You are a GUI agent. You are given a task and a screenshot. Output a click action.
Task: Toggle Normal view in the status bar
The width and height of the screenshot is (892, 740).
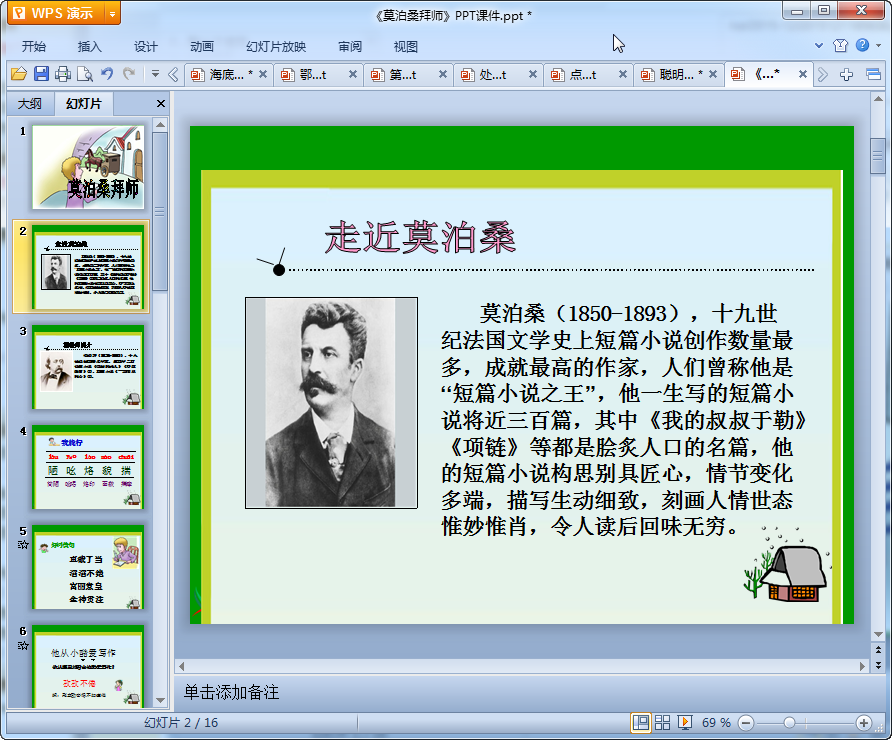(640, 722)
